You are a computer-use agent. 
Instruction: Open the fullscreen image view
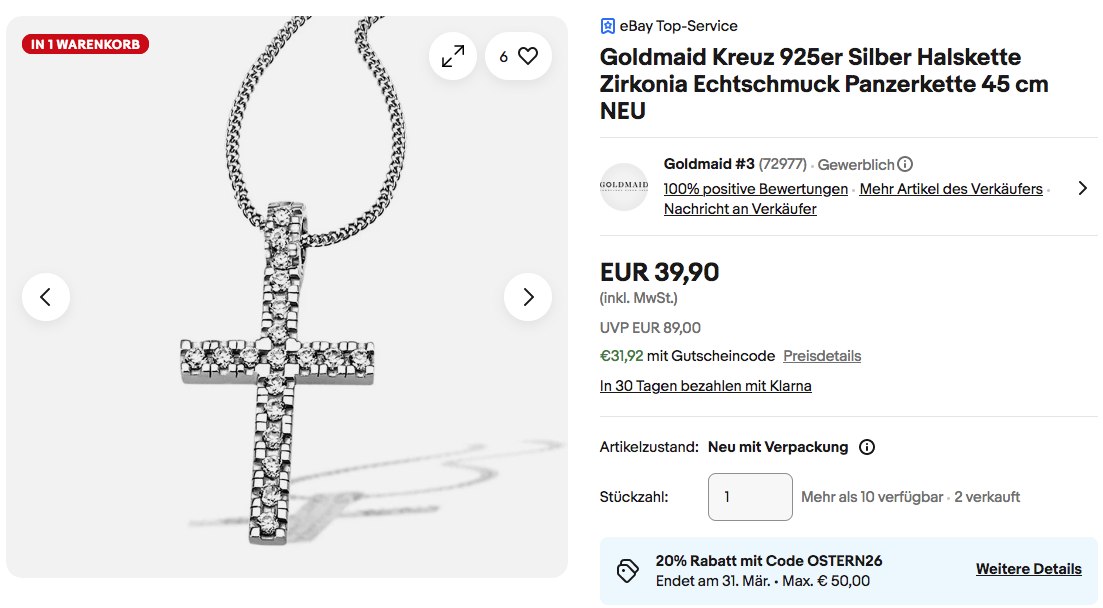(x=453, y=56)
